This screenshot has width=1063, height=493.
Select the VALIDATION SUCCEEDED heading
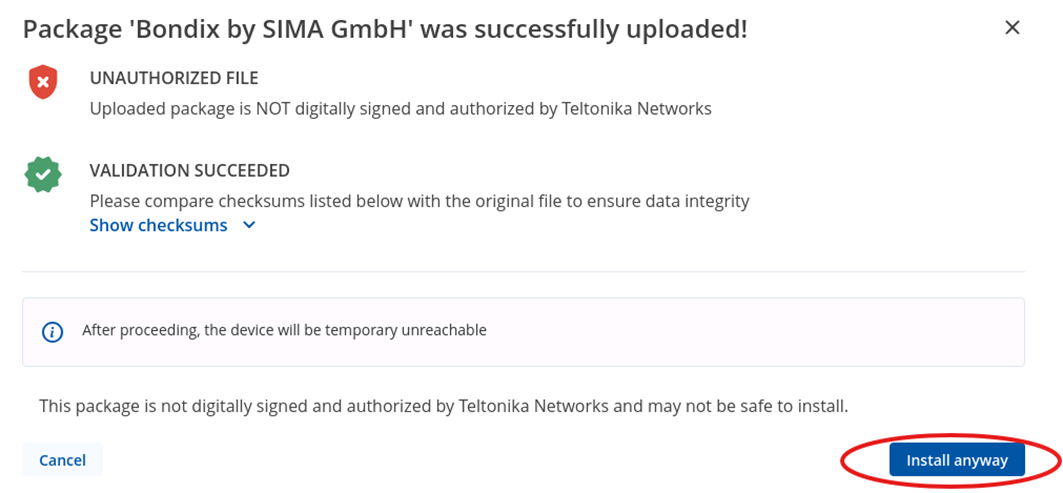pyautogui.click(x=190, y=171)
